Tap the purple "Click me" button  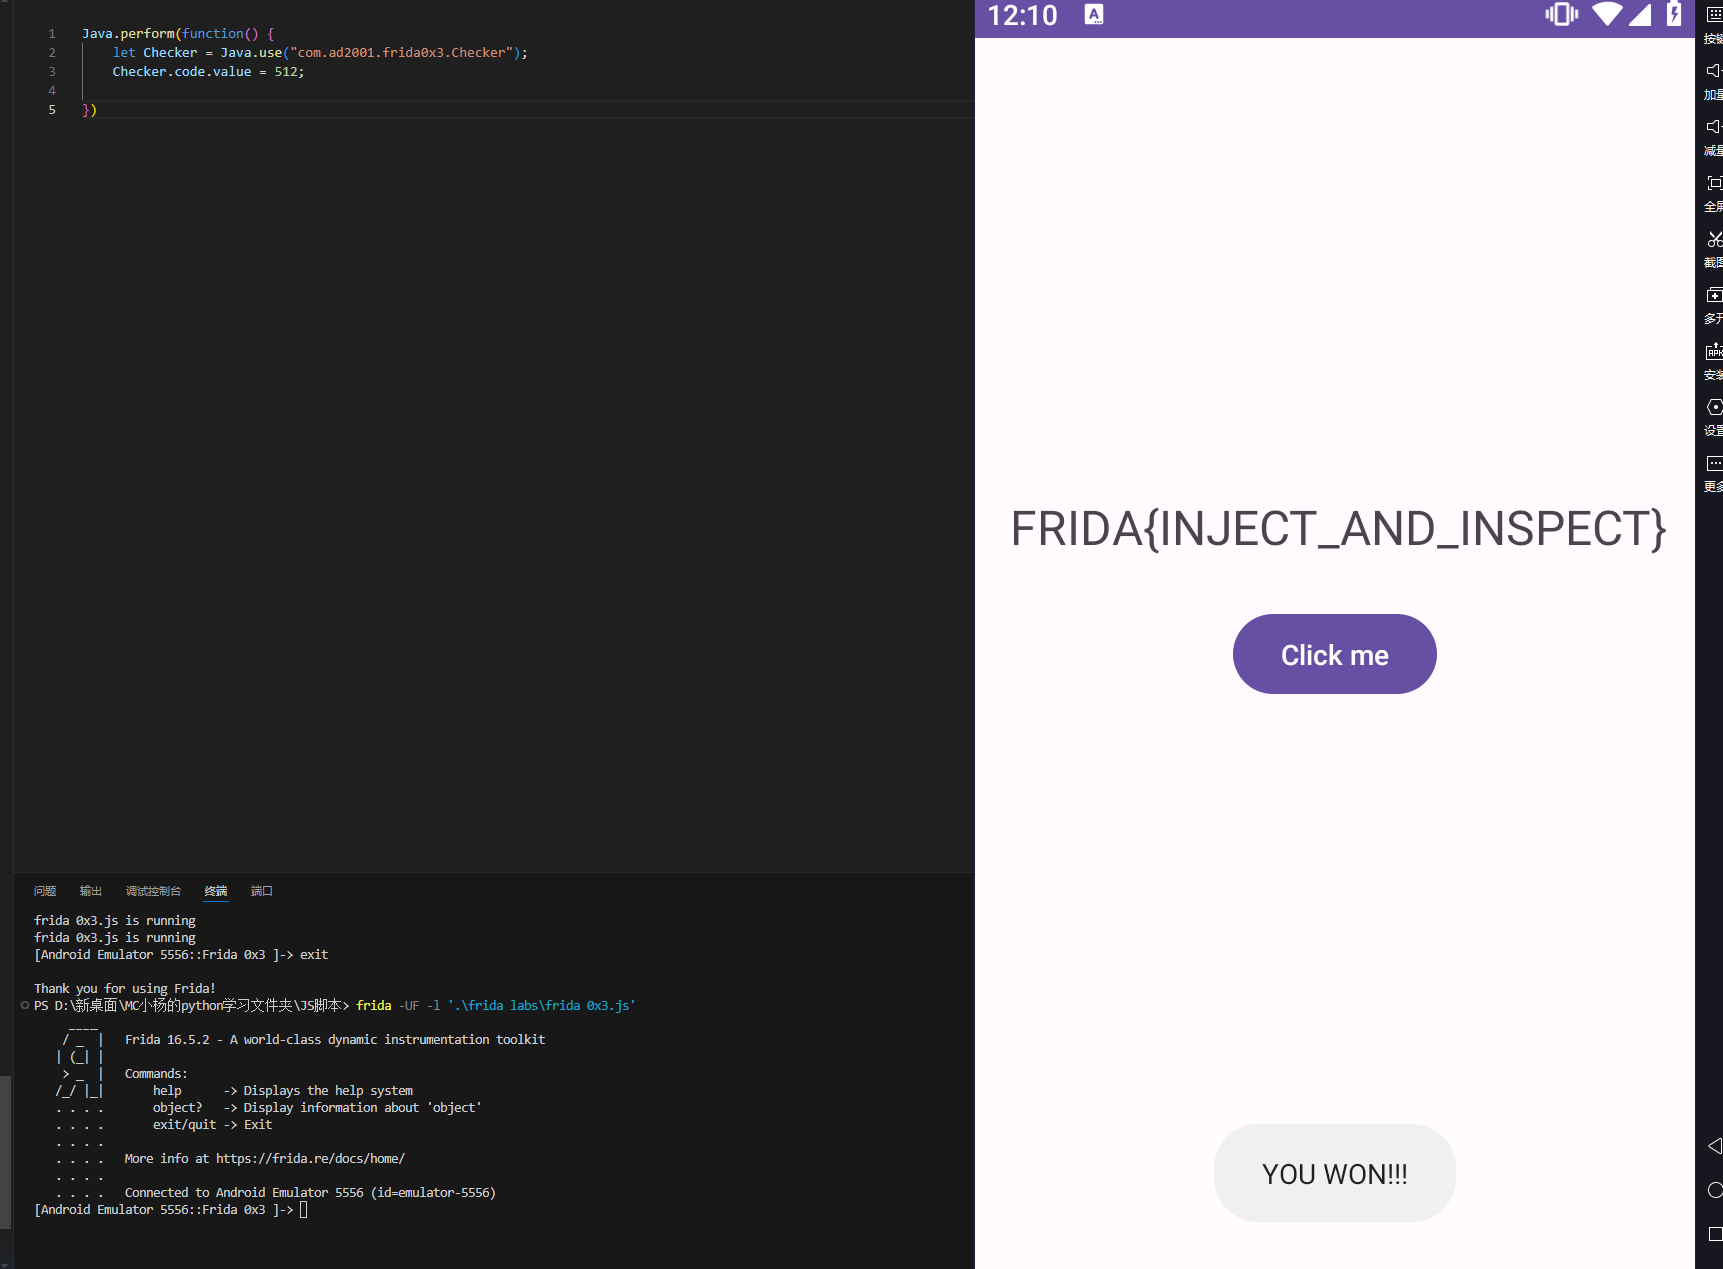(1334, 654)
